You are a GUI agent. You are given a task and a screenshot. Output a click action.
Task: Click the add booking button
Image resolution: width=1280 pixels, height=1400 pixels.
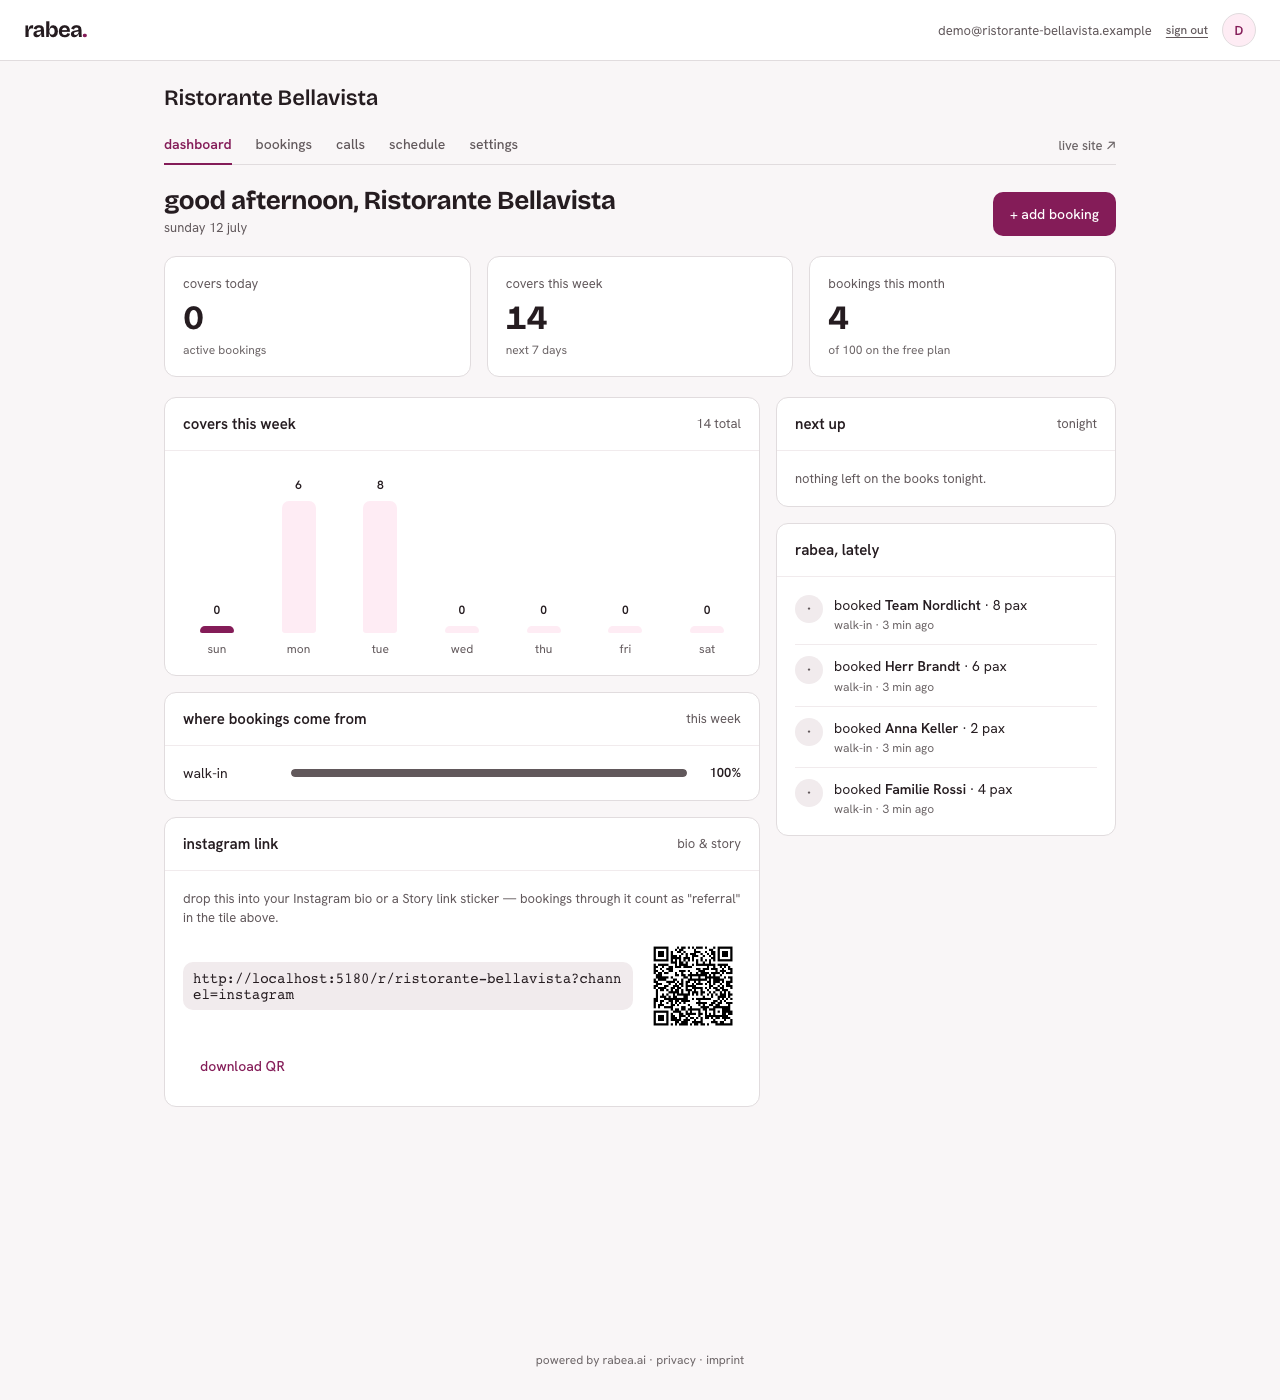point(1054,214)
